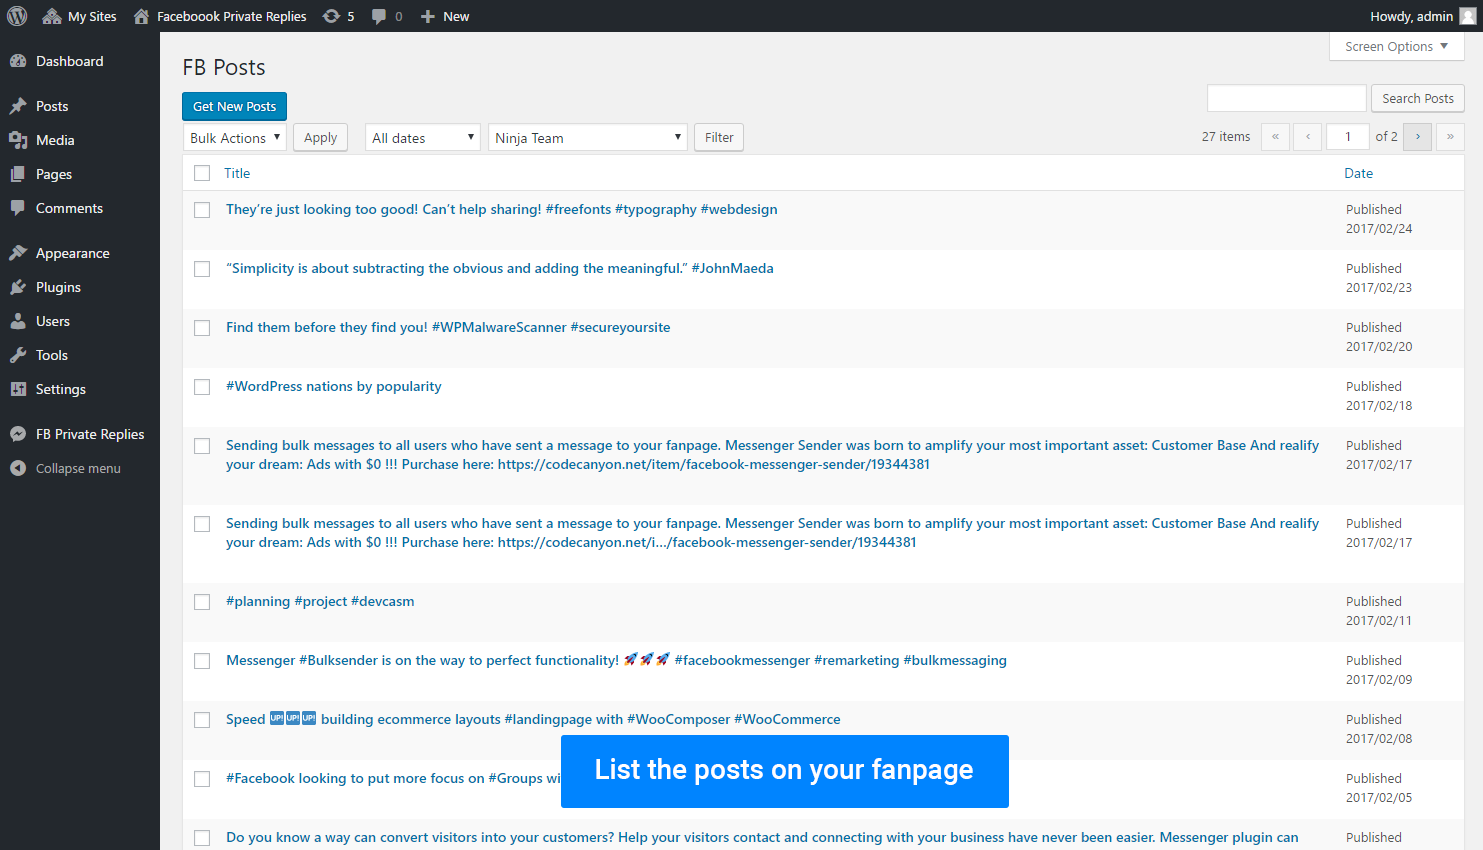The width and height of the screenshot is (1483, 850).
Task: Click the Get New Posts button
Action: tap(235, 106)
